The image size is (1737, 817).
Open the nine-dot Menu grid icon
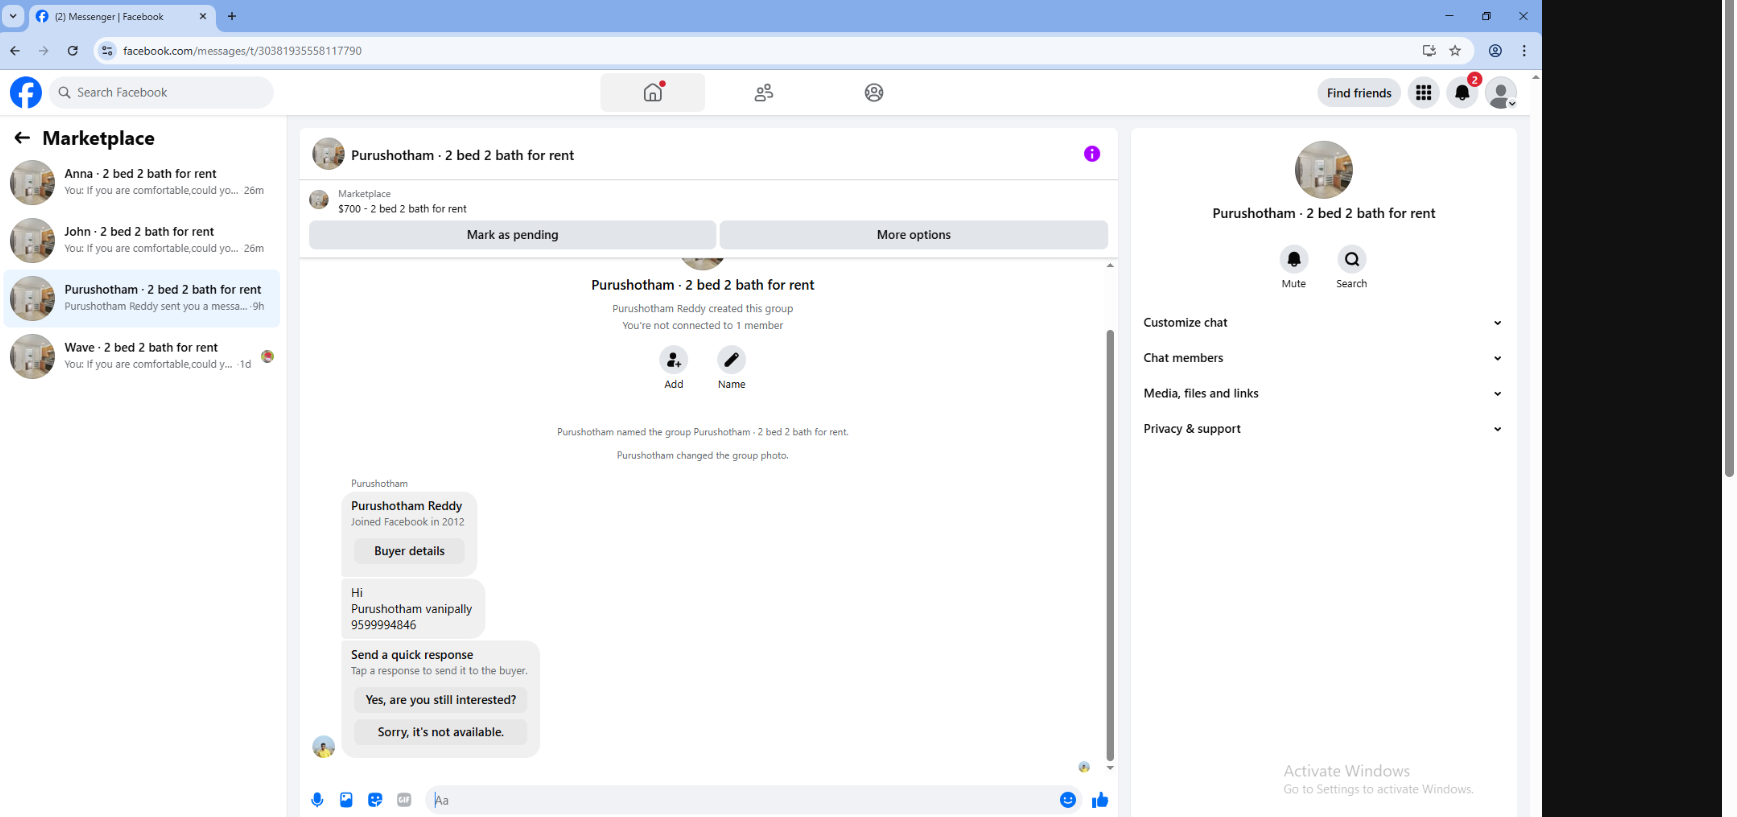[1423, 93]
